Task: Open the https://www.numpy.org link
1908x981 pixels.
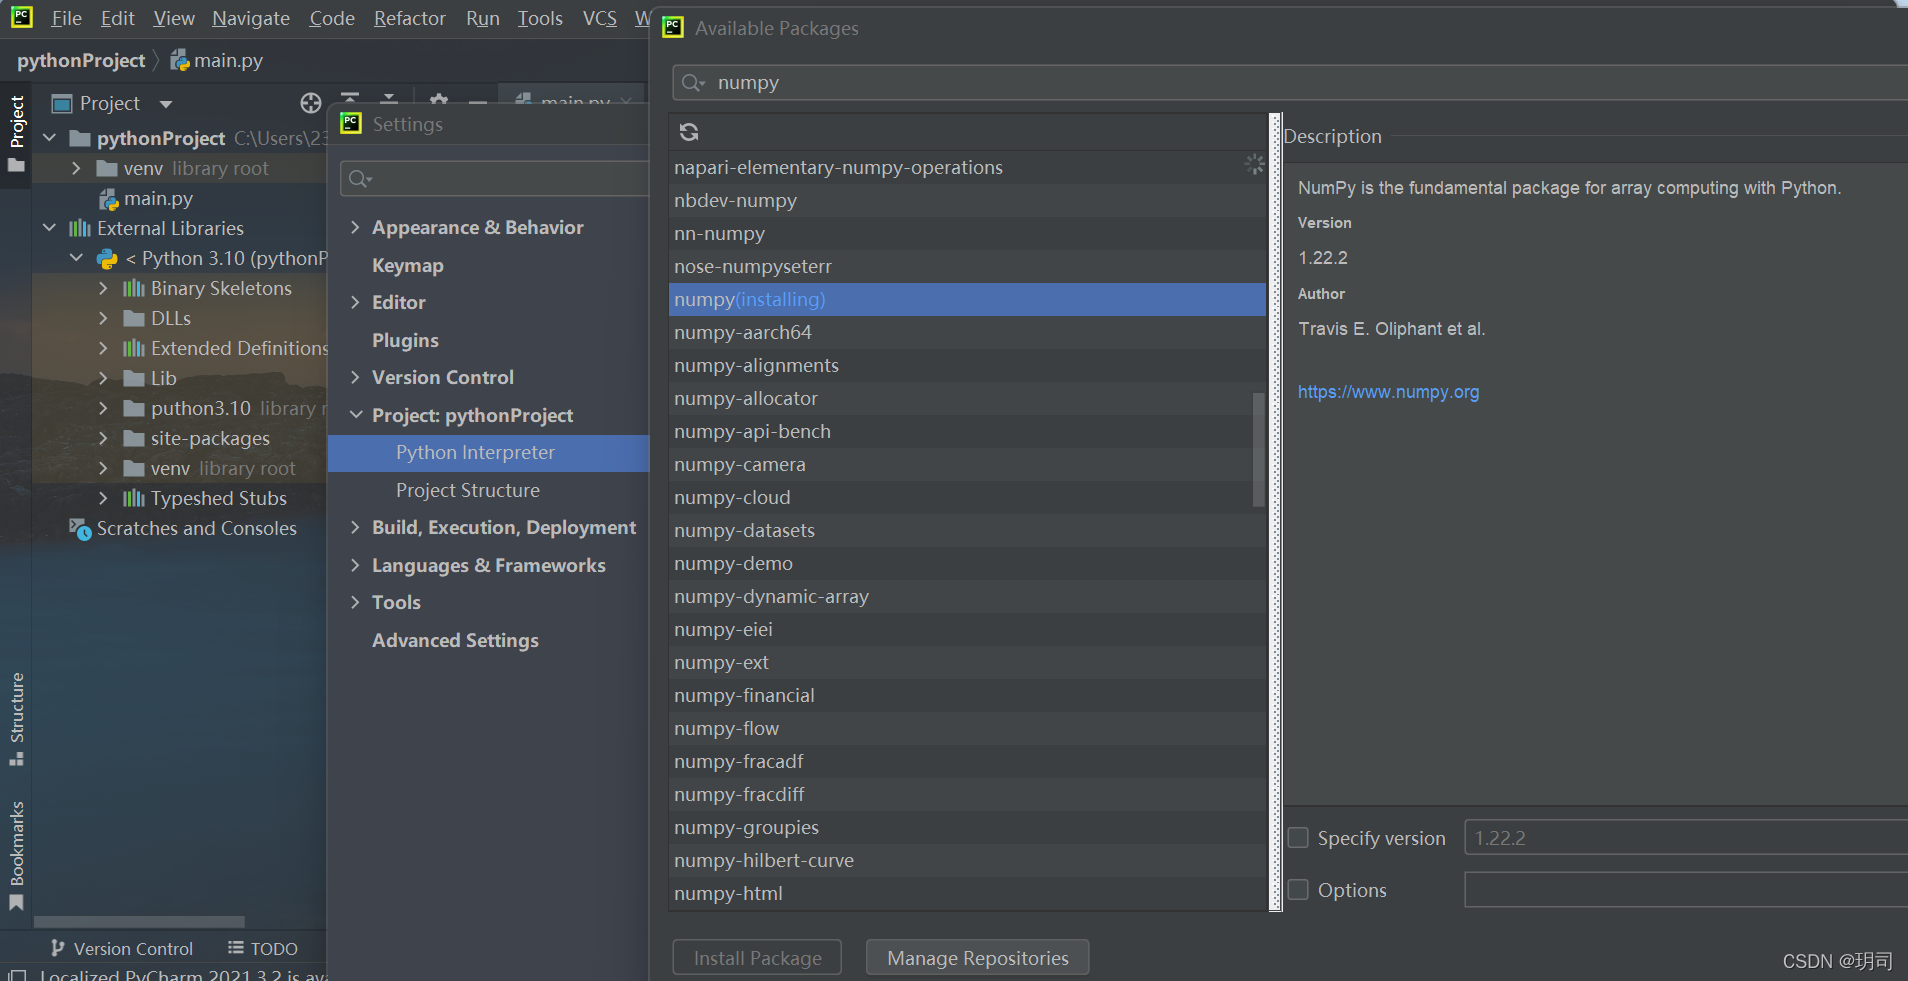Action: click(1388, 392)
